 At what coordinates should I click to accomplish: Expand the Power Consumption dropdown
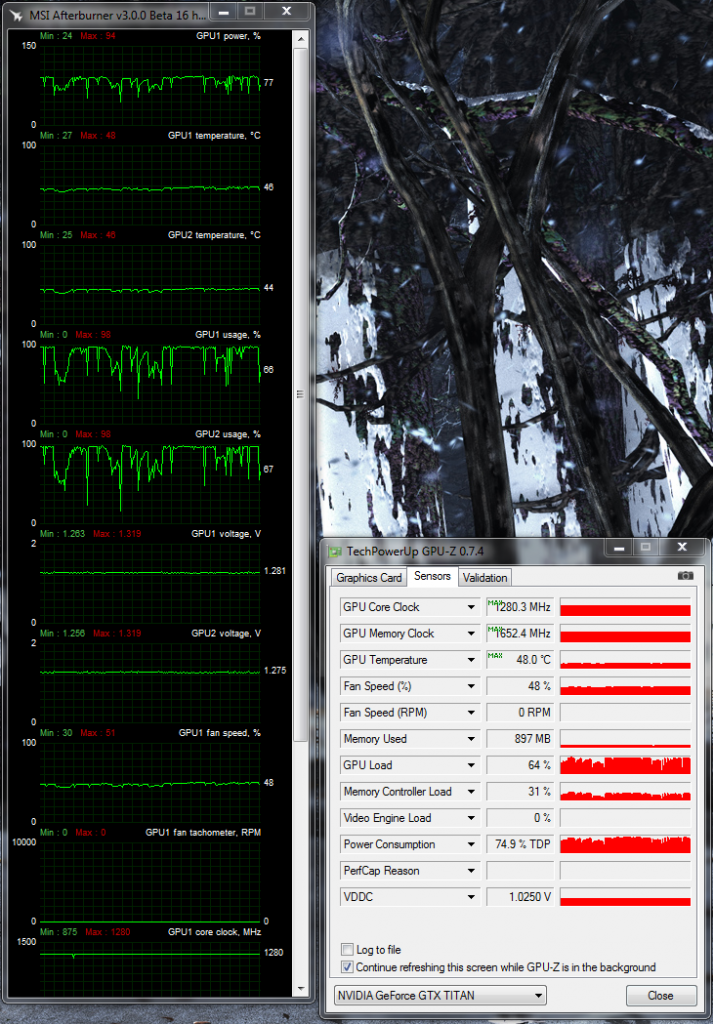[471, 844]
